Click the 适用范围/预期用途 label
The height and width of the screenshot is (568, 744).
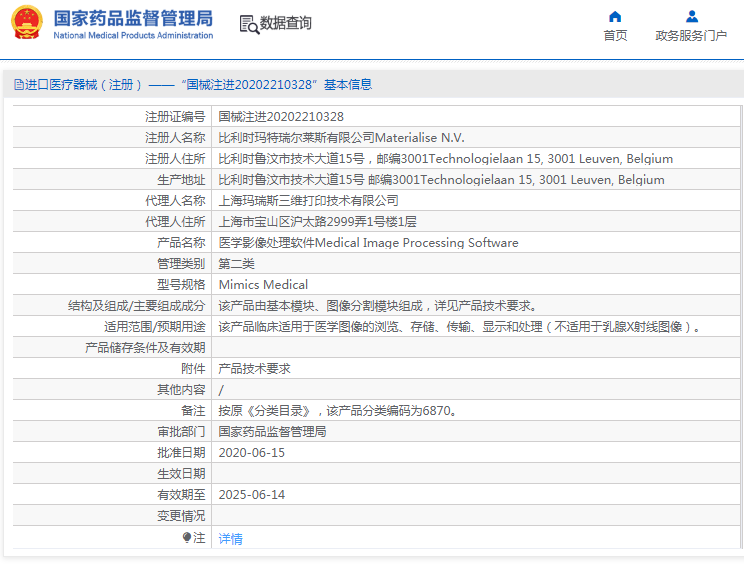155,326
